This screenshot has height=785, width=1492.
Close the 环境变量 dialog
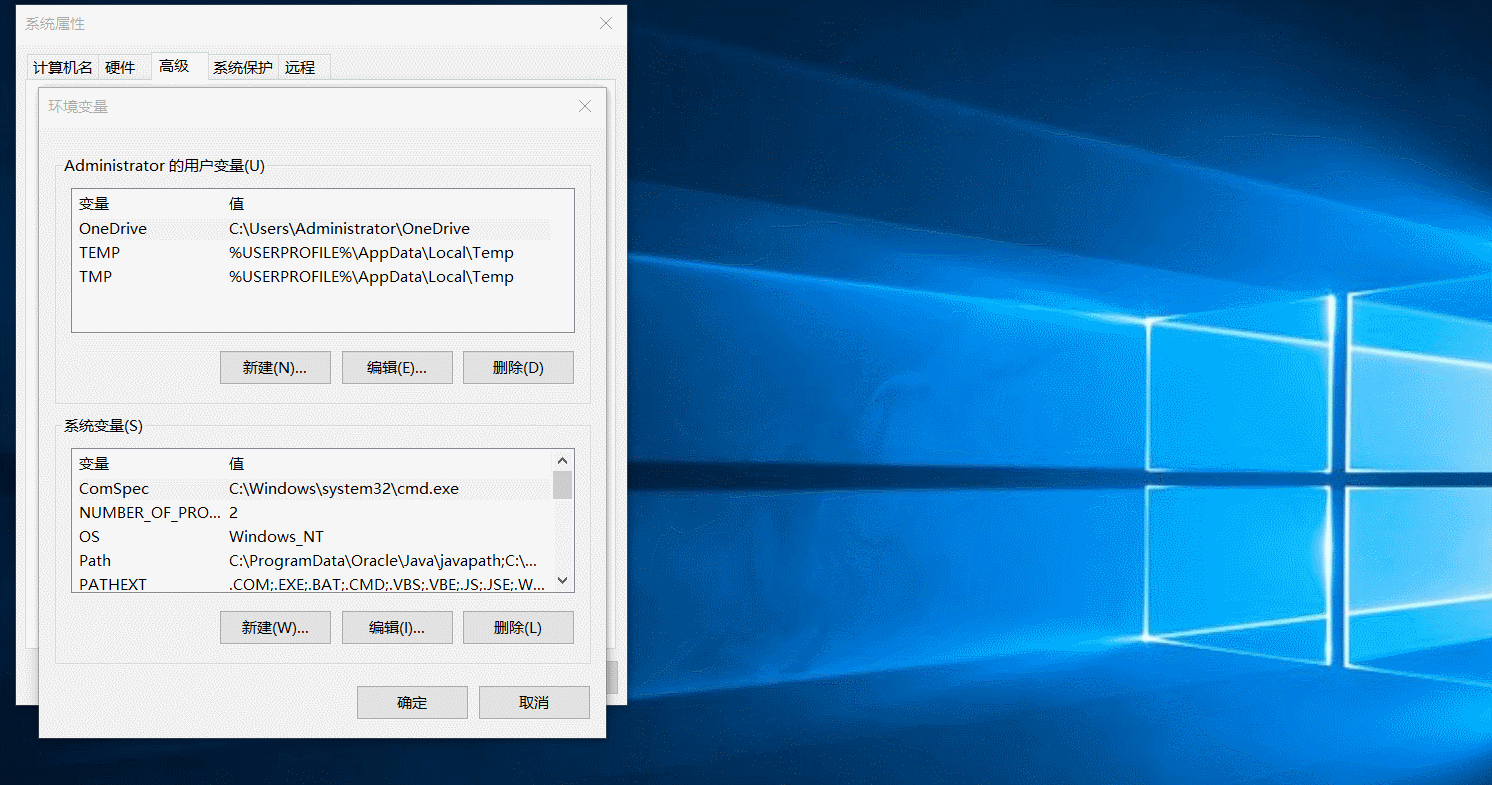tap(585, 106)
